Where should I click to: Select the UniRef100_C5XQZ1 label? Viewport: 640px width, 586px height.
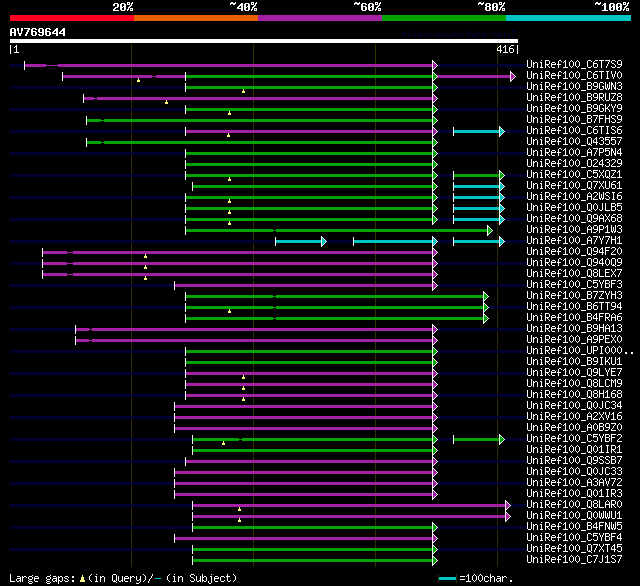[574, 174]
